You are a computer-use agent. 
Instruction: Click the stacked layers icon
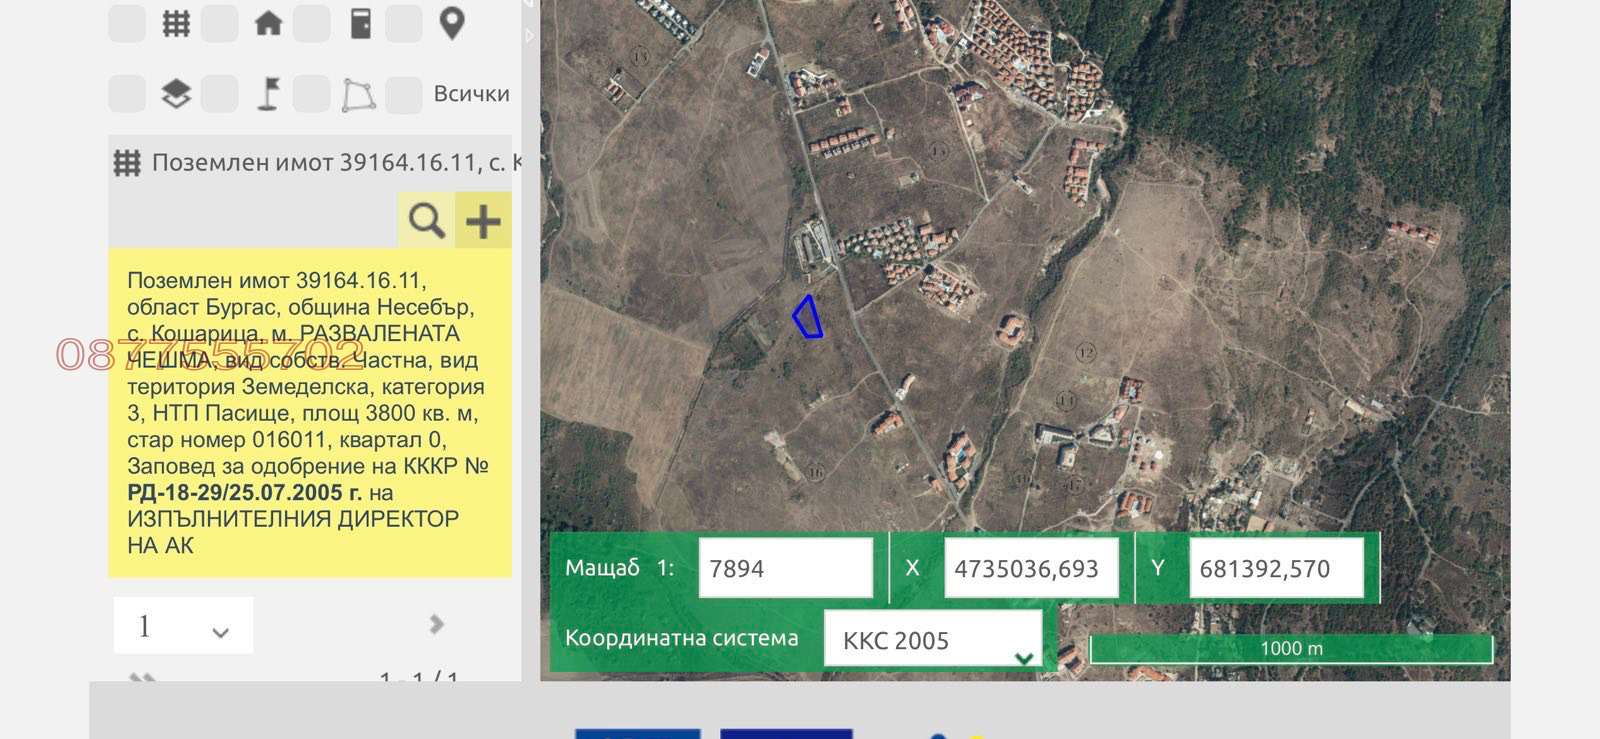pyautogui.click(x=176, y=95)
